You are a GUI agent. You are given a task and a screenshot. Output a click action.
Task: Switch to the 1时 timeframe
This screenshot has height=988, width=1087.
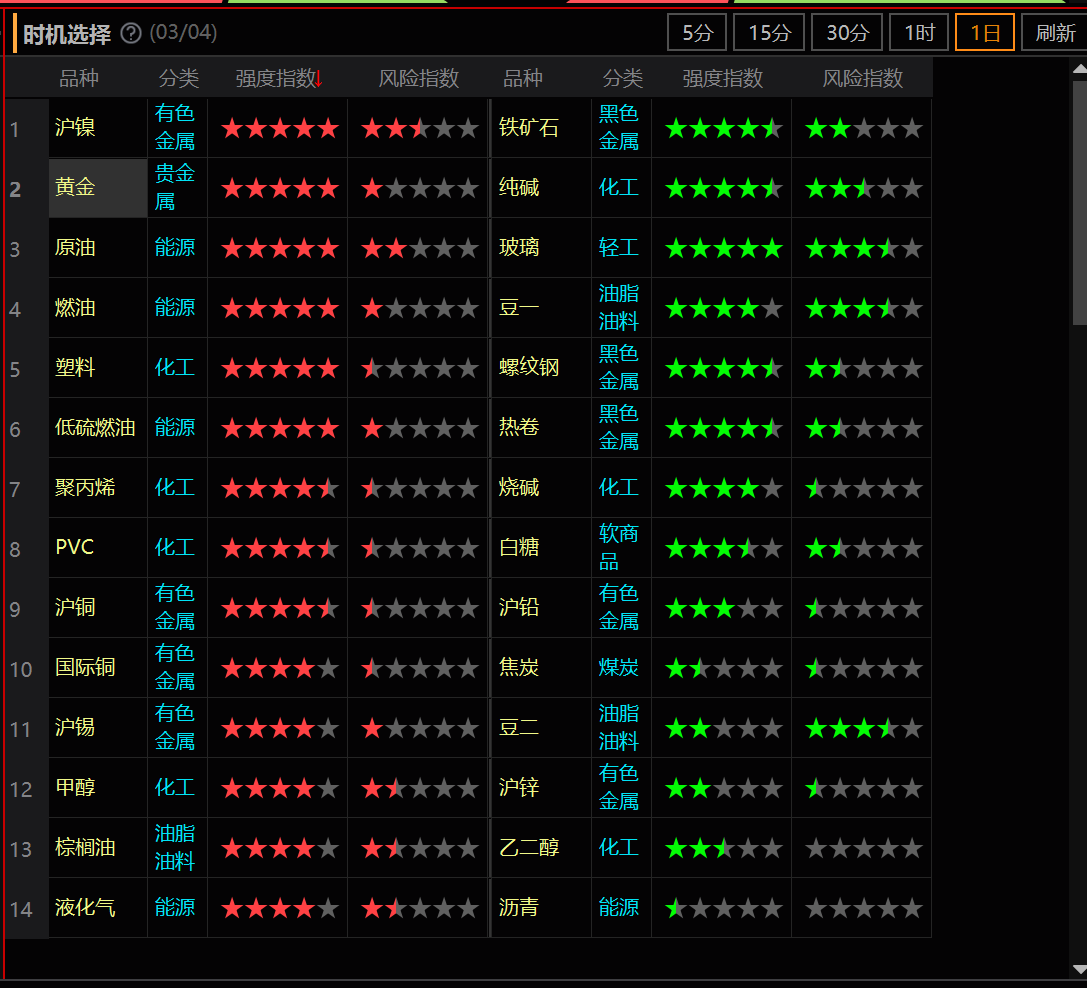click(919, 33)
